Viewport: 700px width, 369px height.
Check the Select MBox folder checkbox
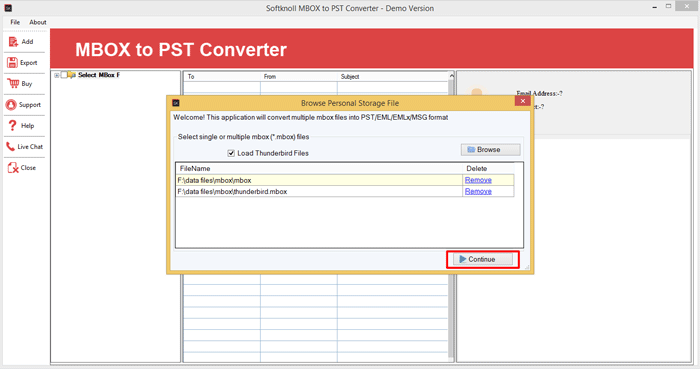64,75
